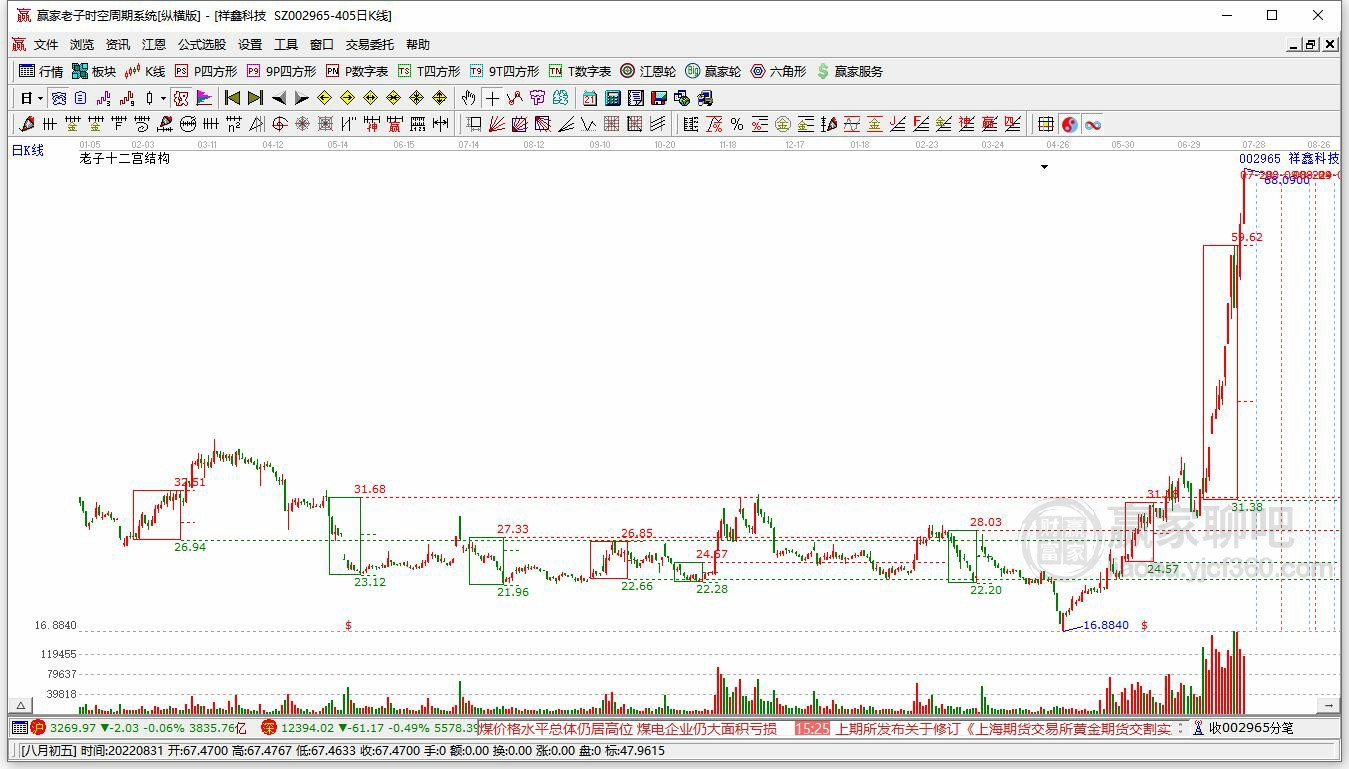Click the 祥鑫科技 stock name label
The image size is (1349, 769).
pyautogui.click(x=1314, y=159)
